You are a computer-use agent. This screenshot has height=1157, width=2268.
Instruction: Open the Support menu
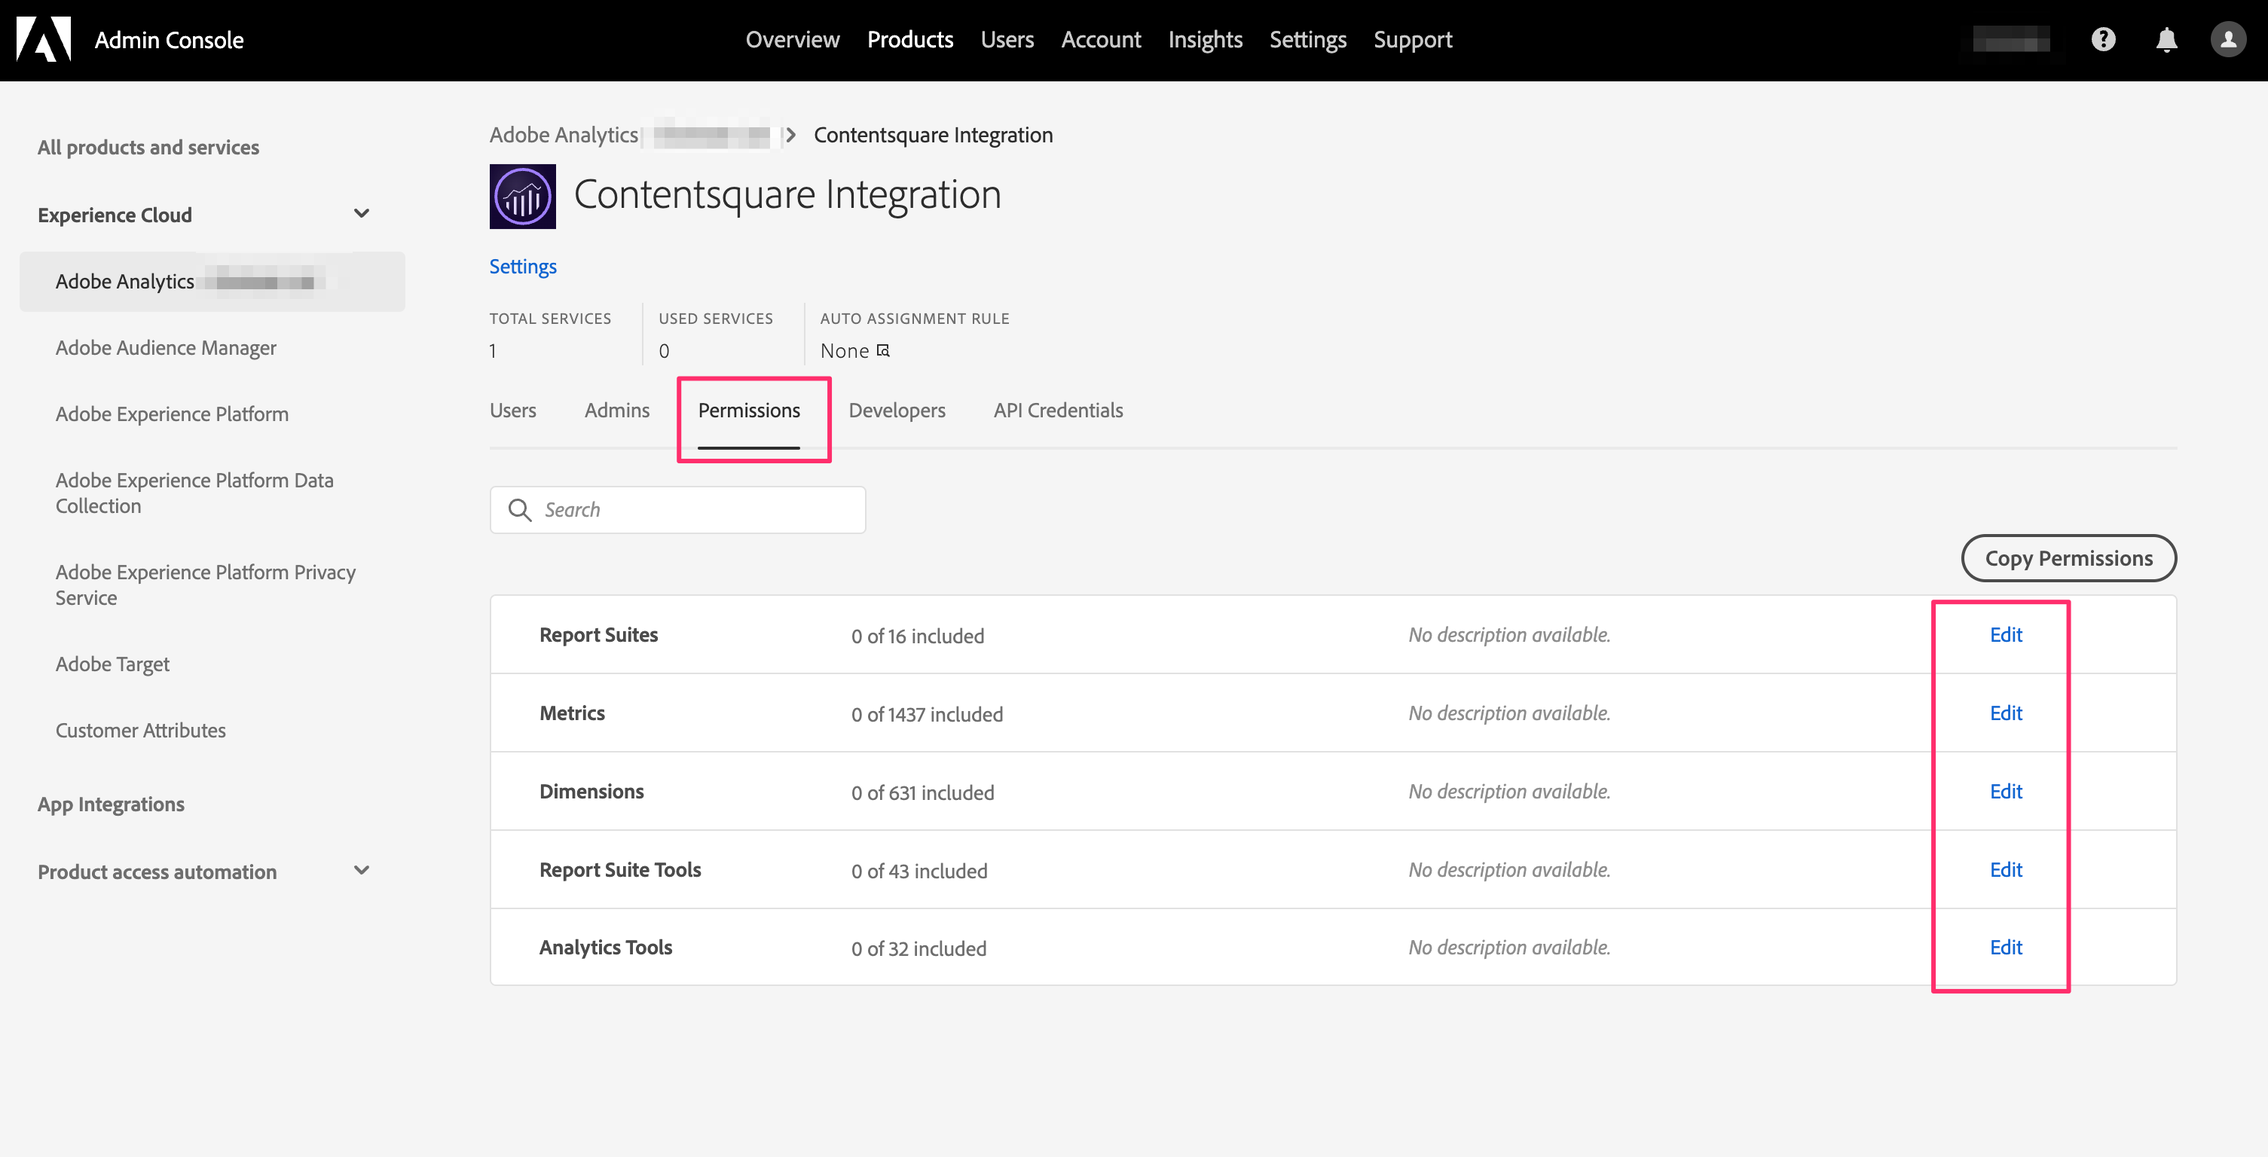click(x=1412, y=40)
